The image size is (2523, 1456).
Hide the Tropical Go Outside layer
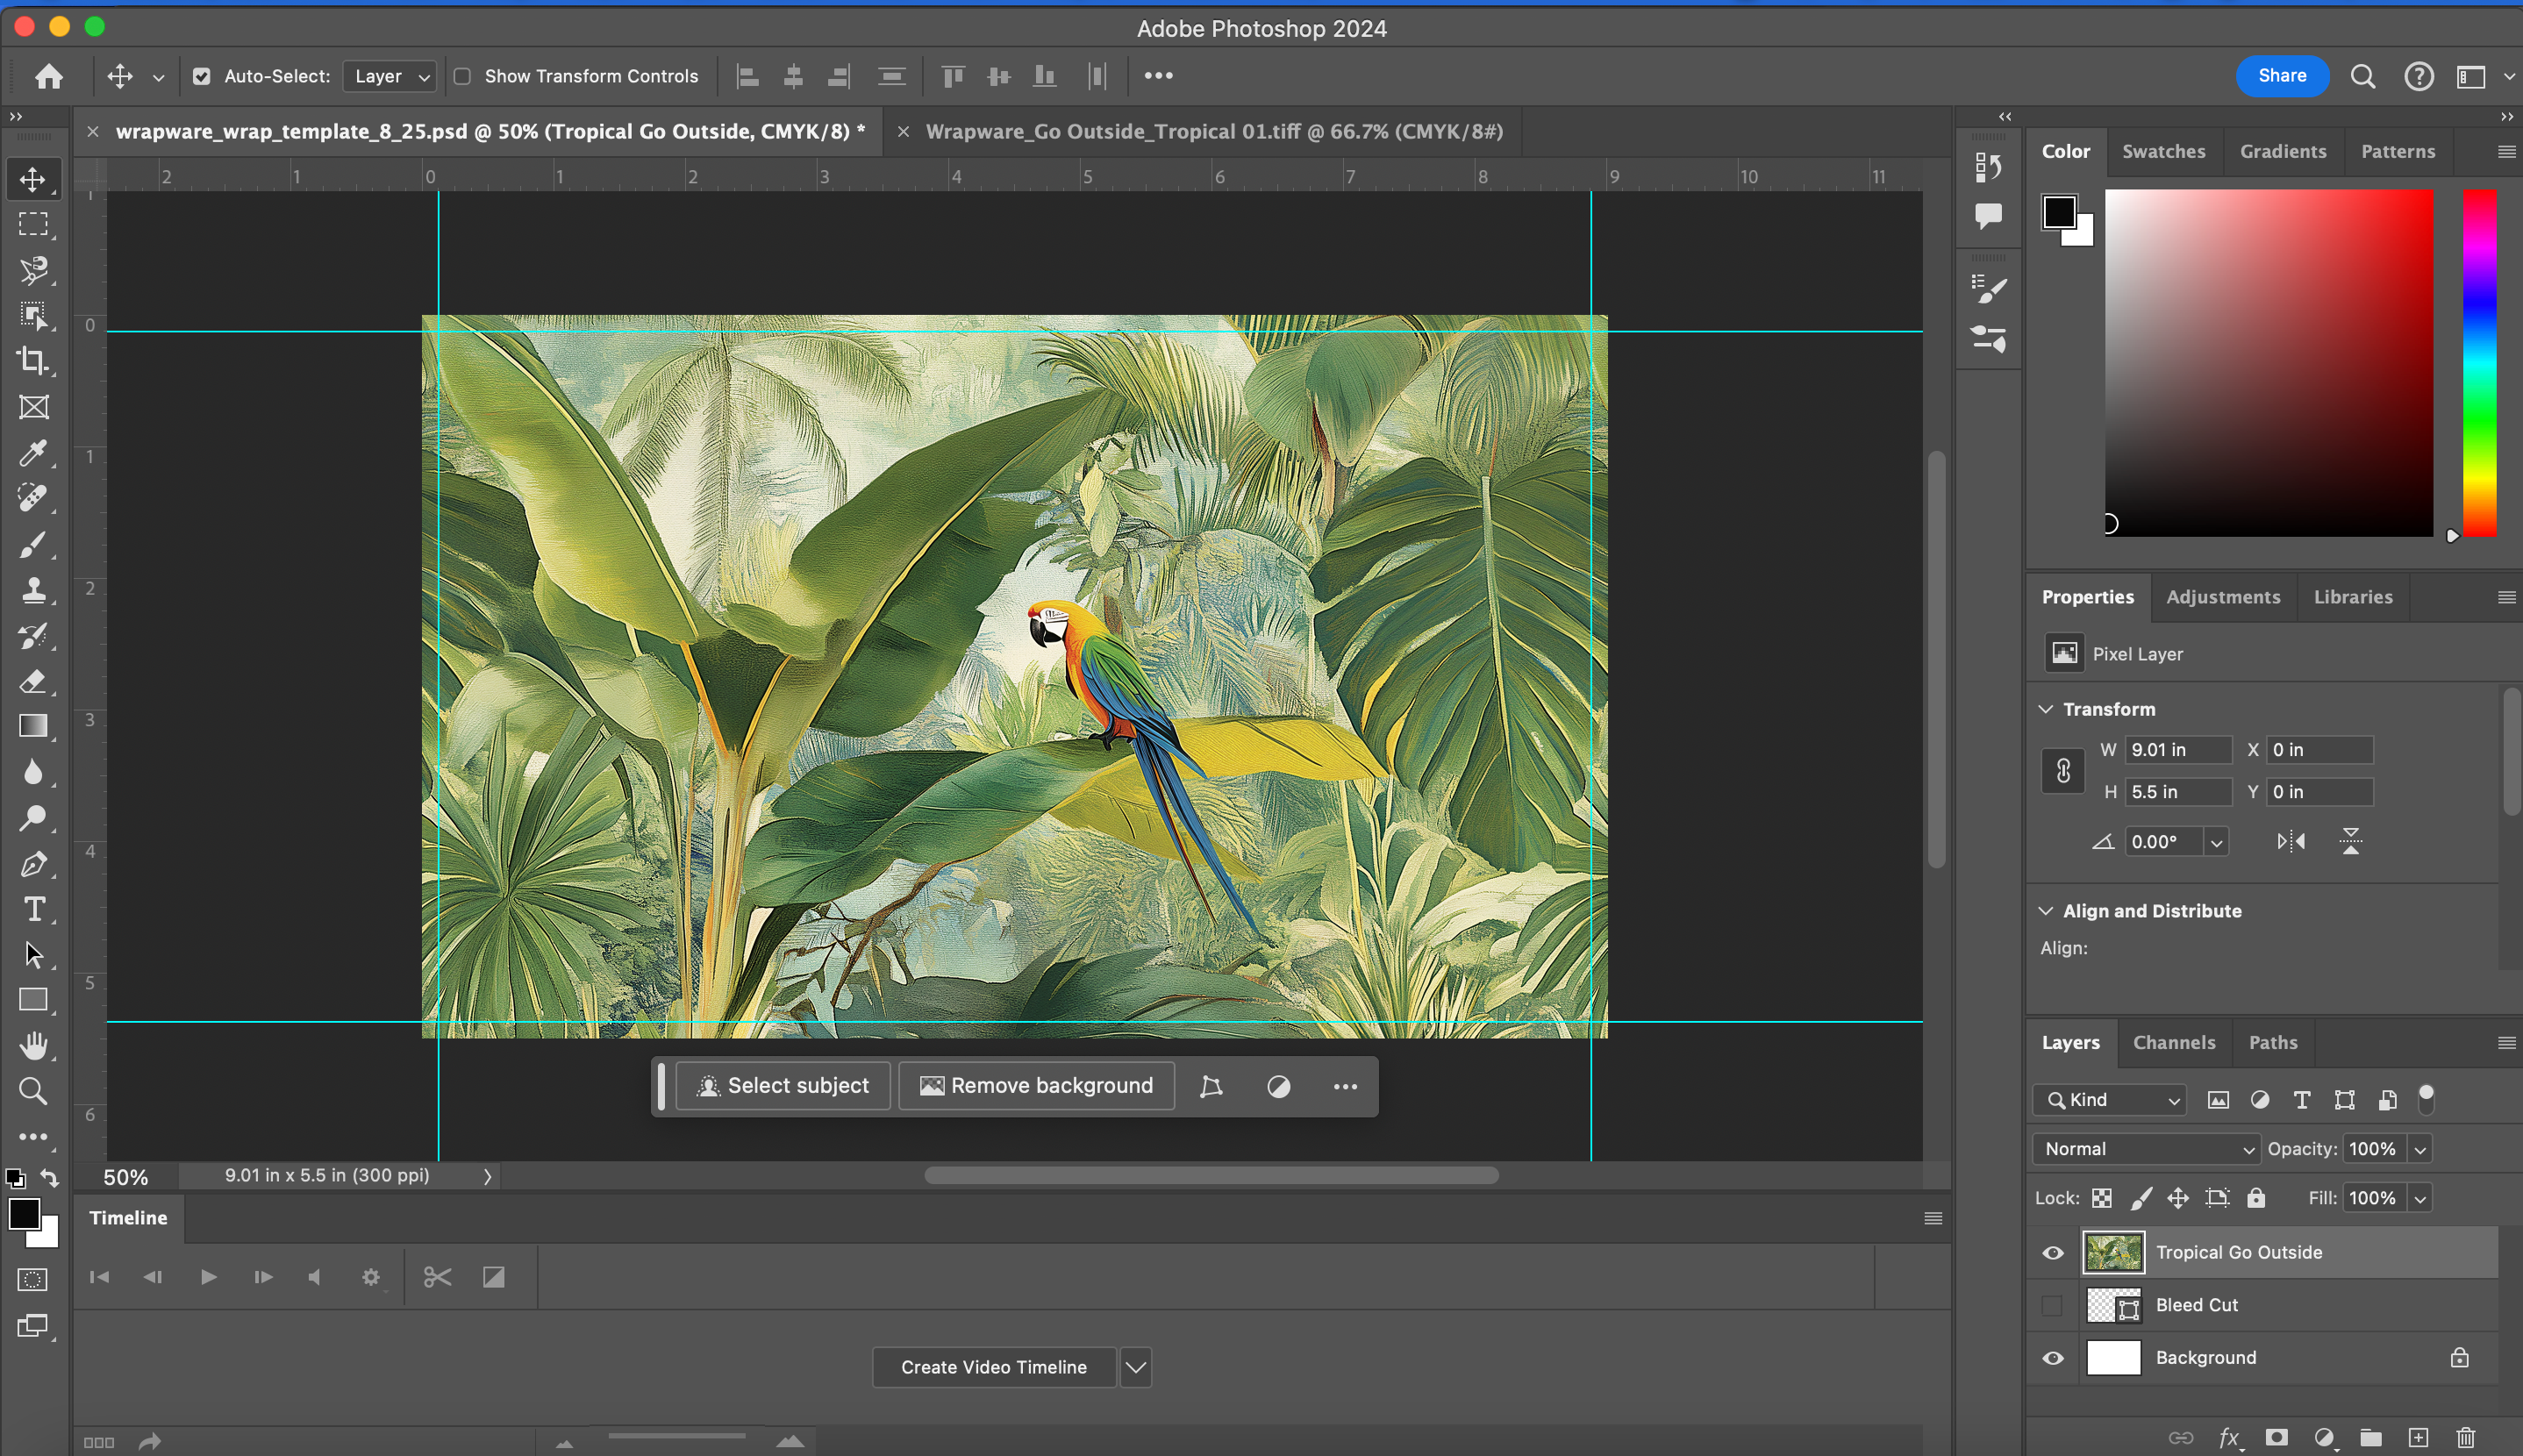click(x=2052, y=1253)
